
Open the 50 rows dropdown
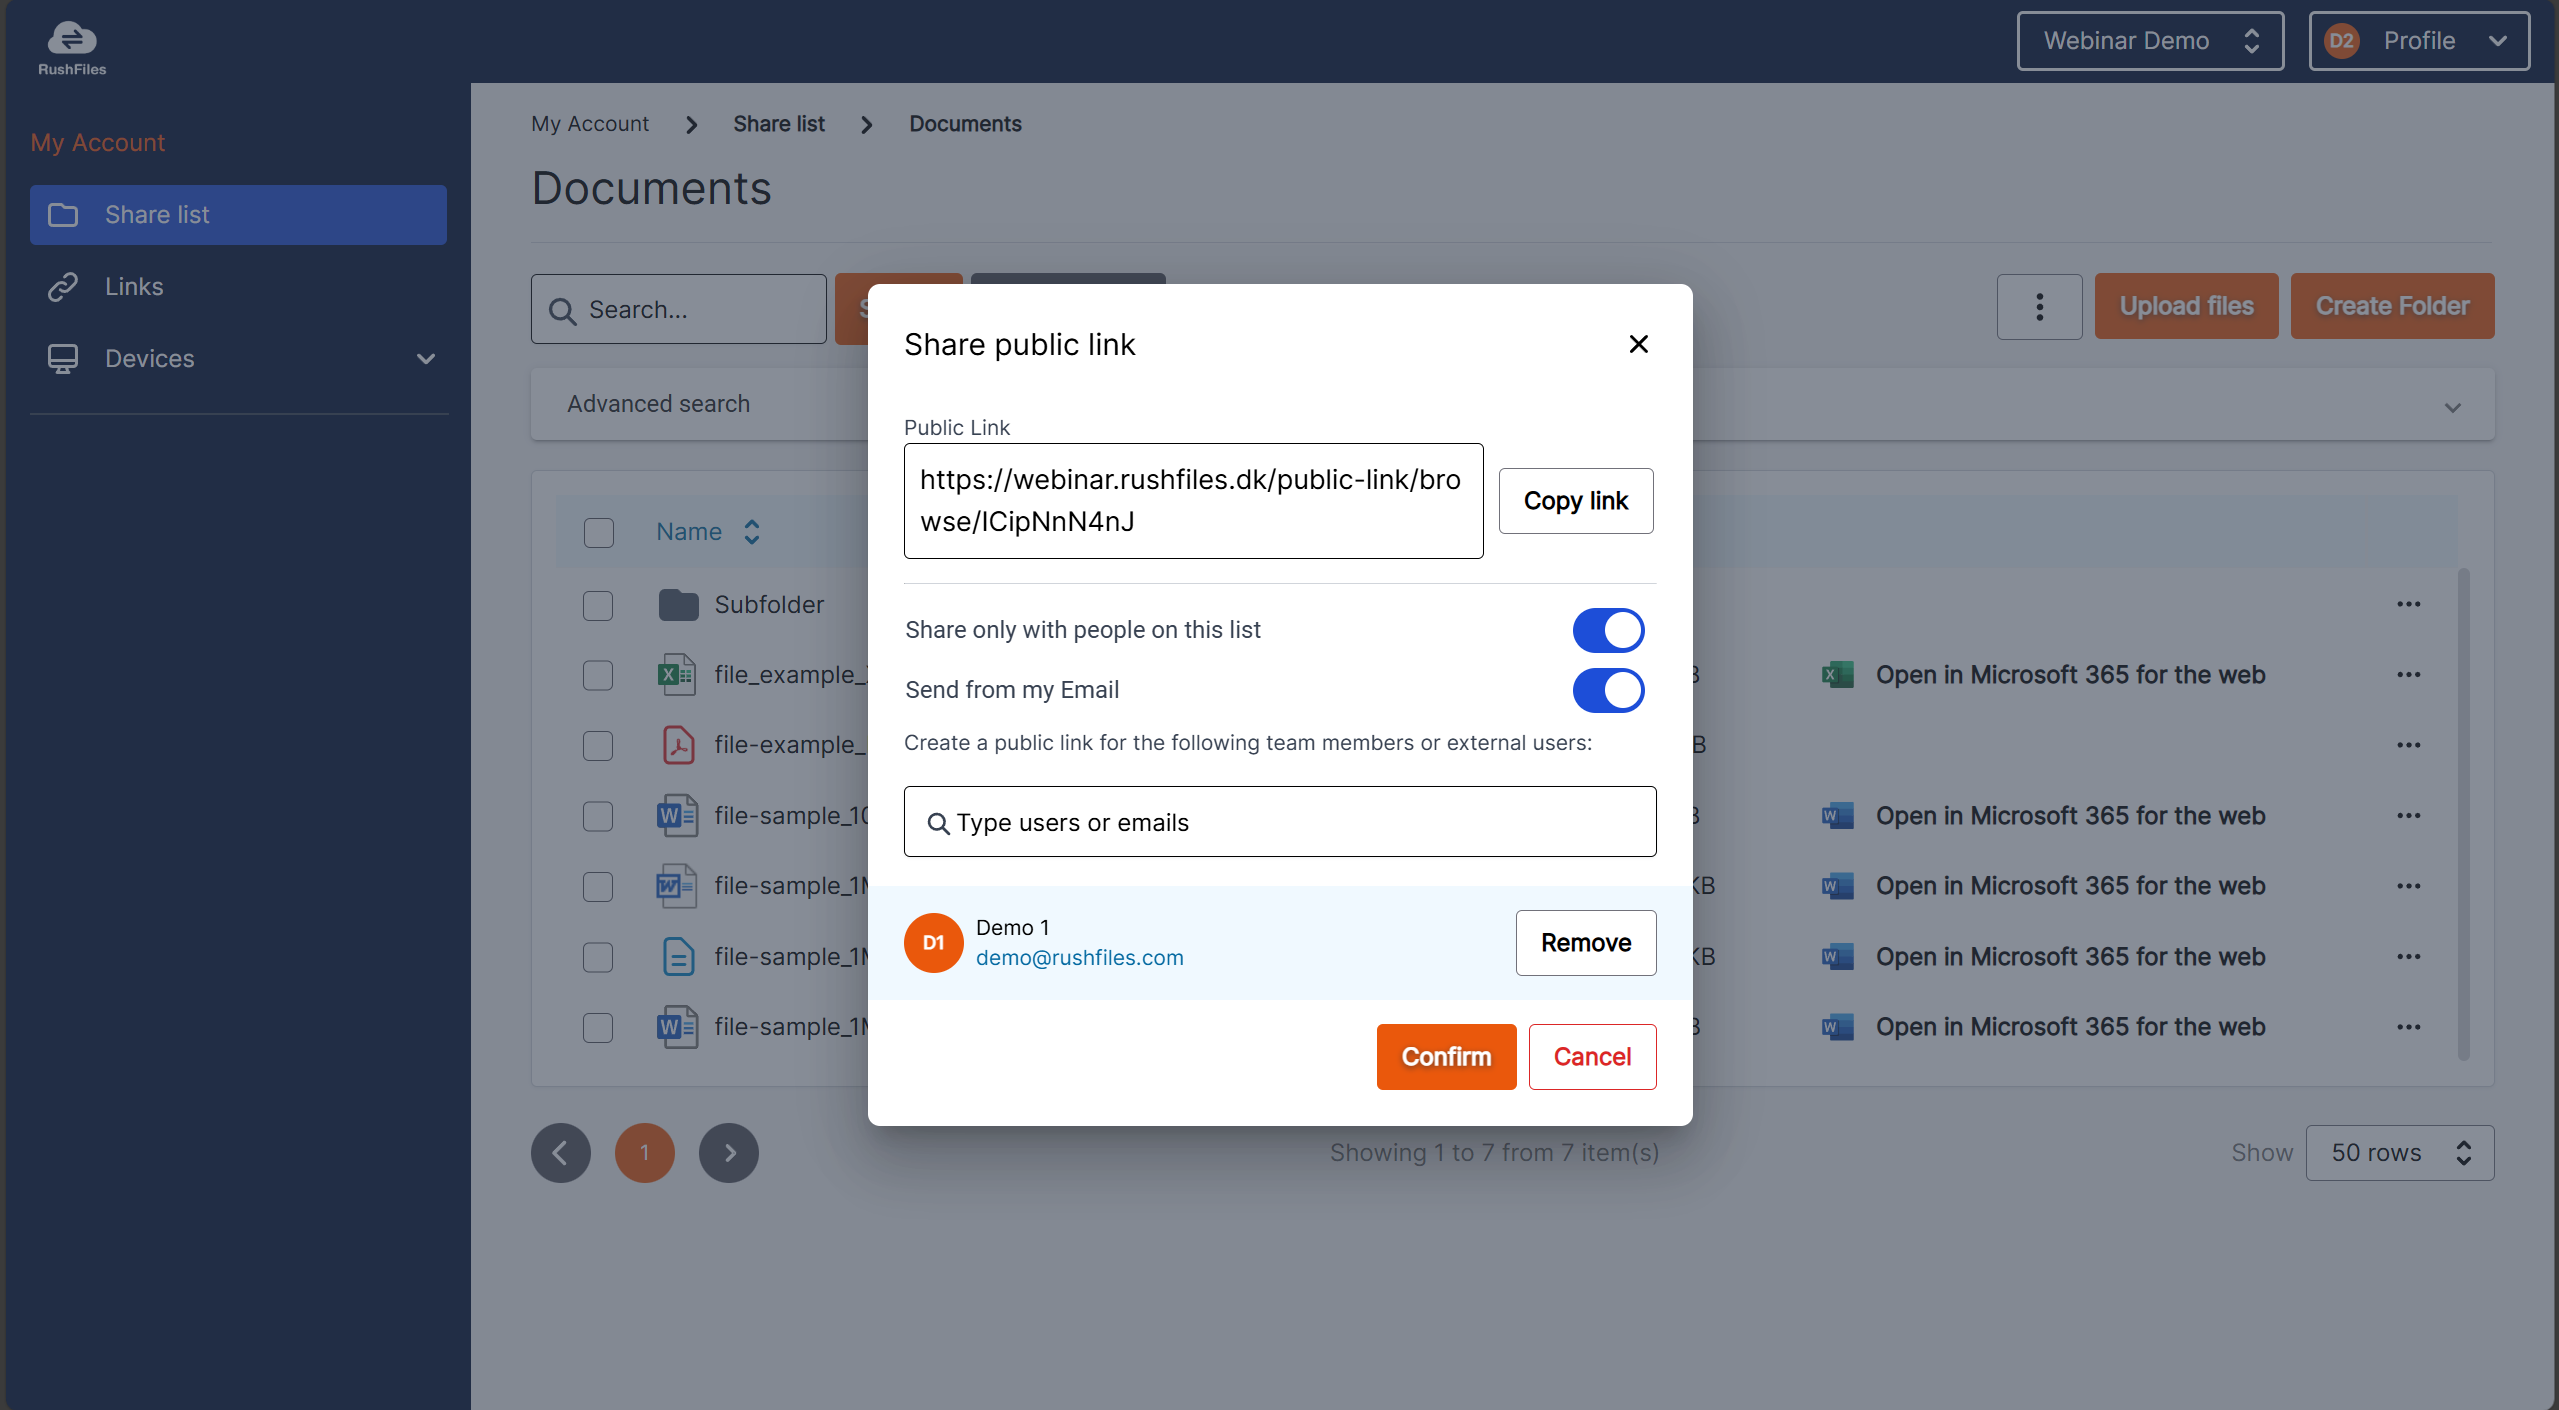[x=2399, y=1153]
